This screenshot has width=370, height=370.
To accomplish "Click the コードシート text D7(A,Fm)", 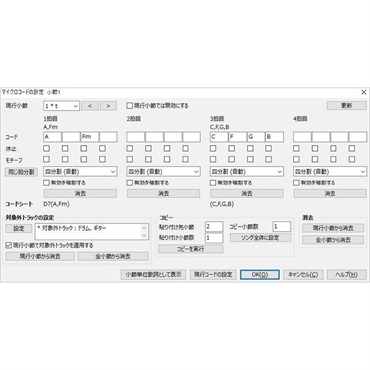I will point(57,204).
